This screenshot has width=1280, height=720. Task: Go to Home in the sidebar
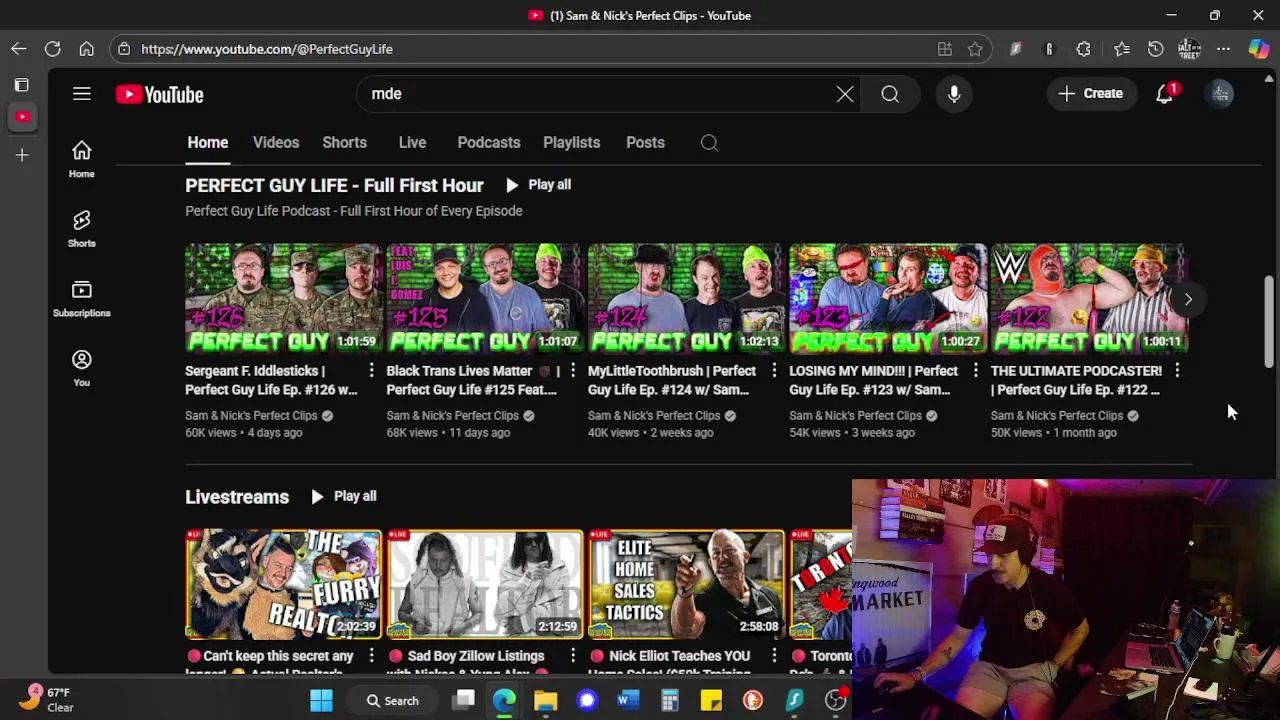pos(82,159)
